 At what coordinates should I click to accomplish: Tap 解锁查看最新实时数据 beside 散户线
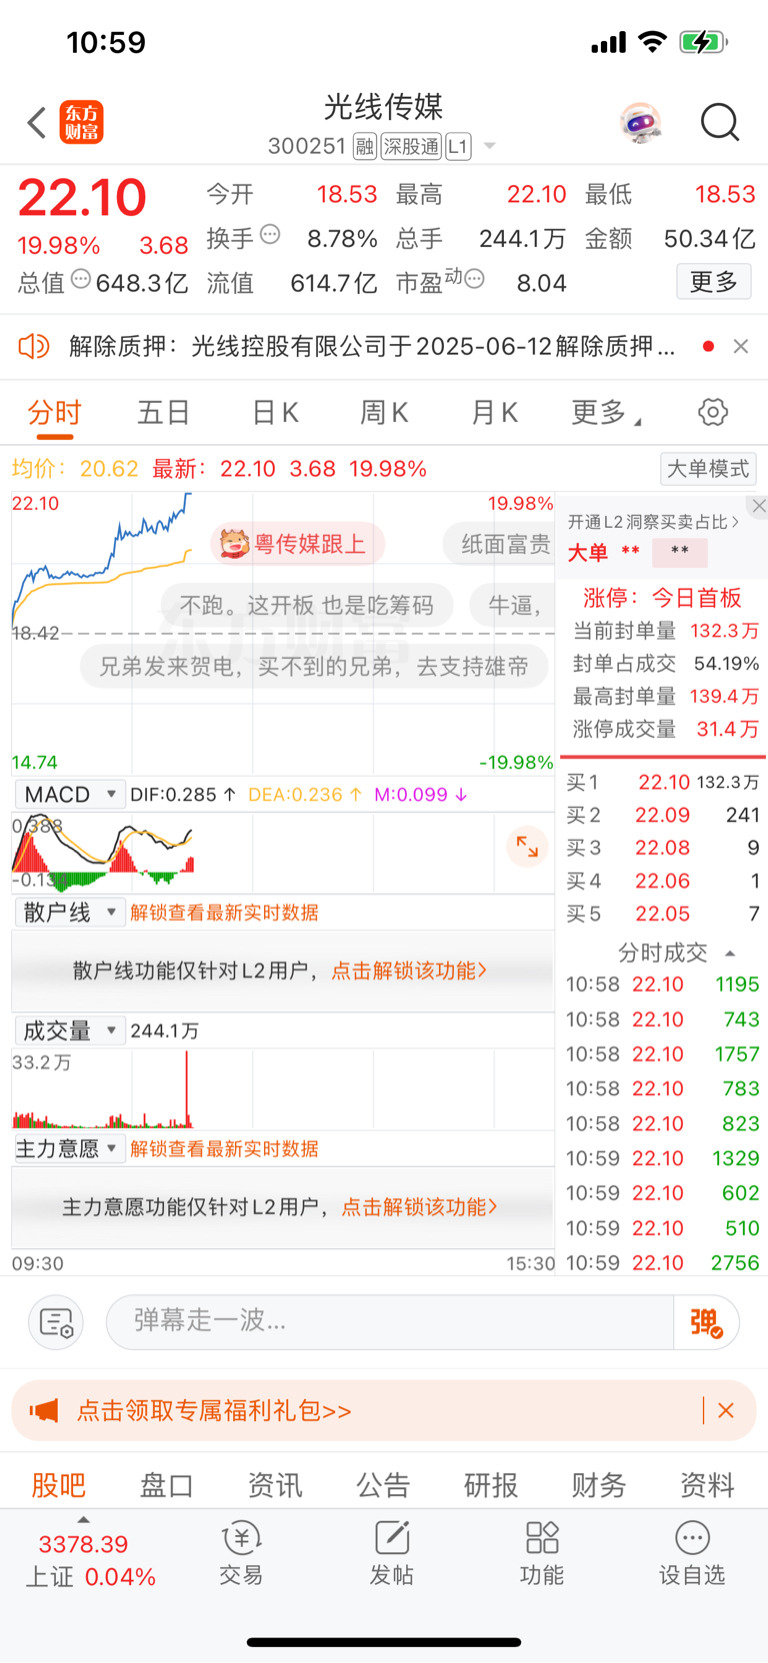coord(224,912)
